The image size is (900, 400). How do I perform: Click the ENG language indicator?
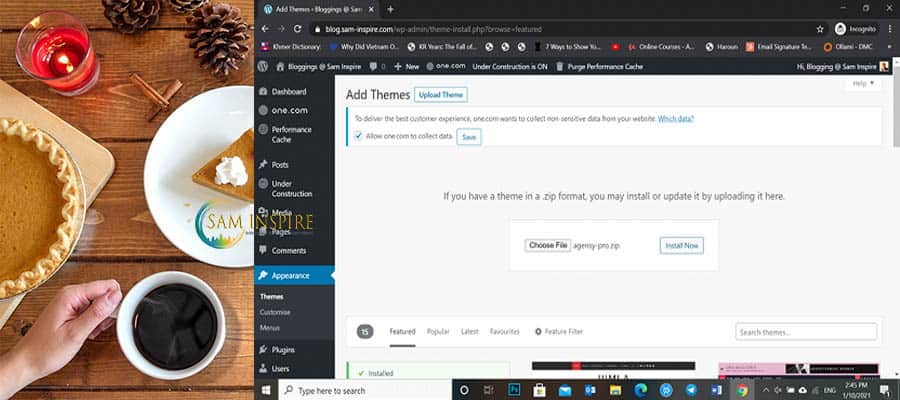[x=829, y=390]
